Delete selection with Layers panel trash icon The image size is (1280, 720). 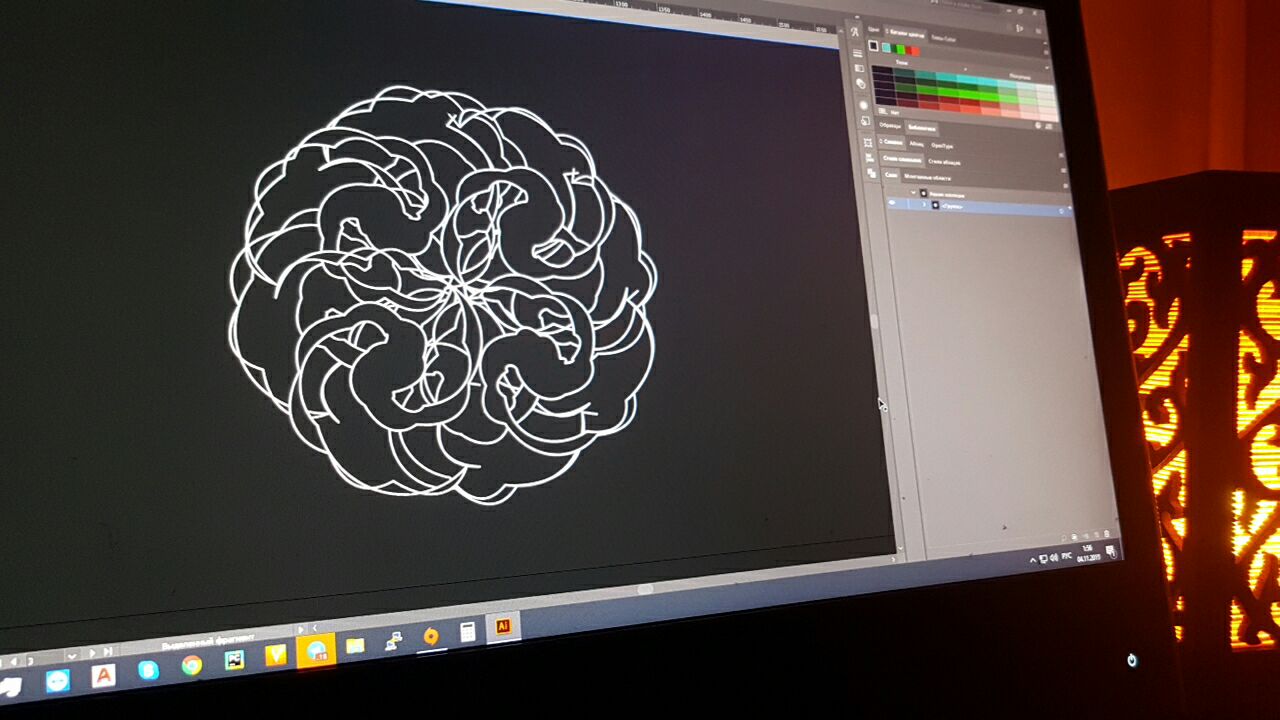click(1107, 533)
